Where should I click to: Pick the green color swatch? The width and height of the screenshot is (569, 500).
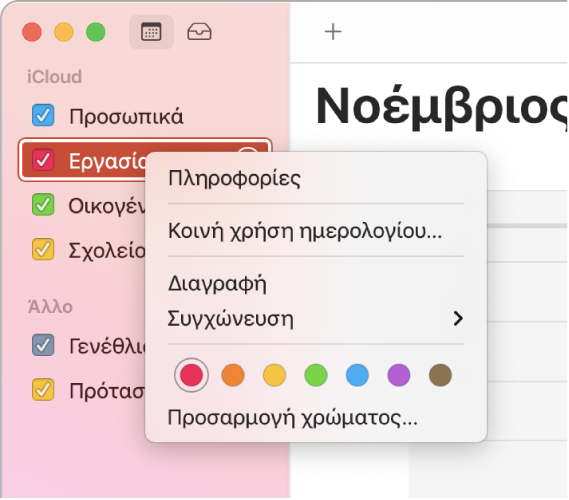click(316, 375)
